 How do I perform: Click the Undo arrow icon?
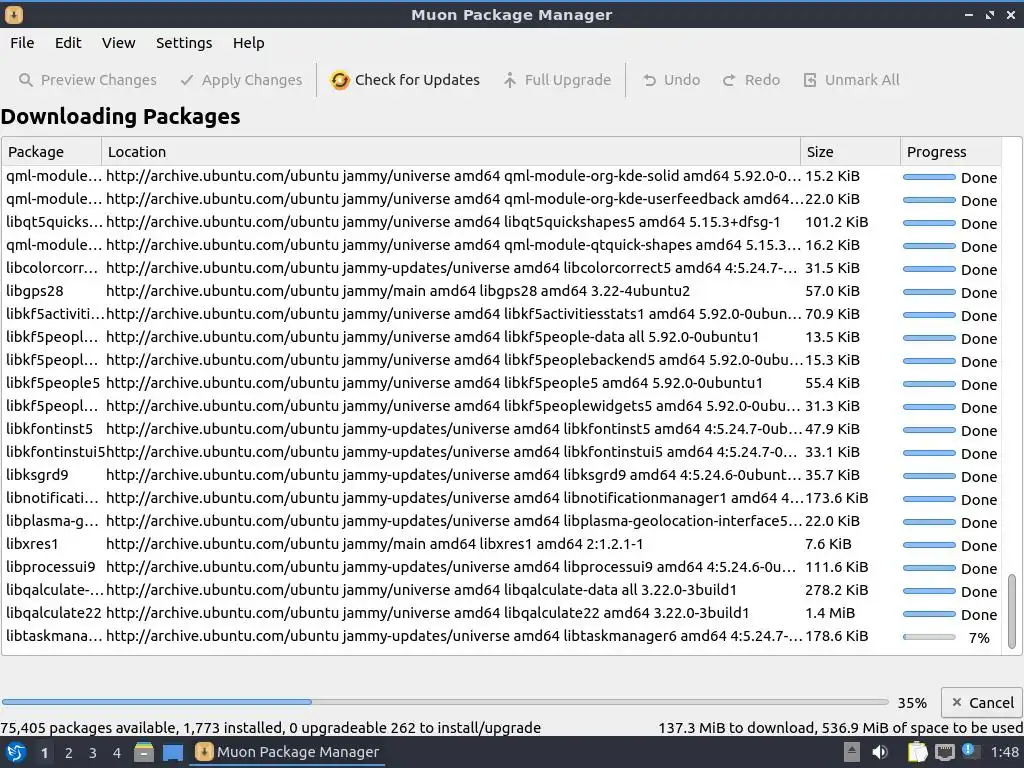[649, 80]
